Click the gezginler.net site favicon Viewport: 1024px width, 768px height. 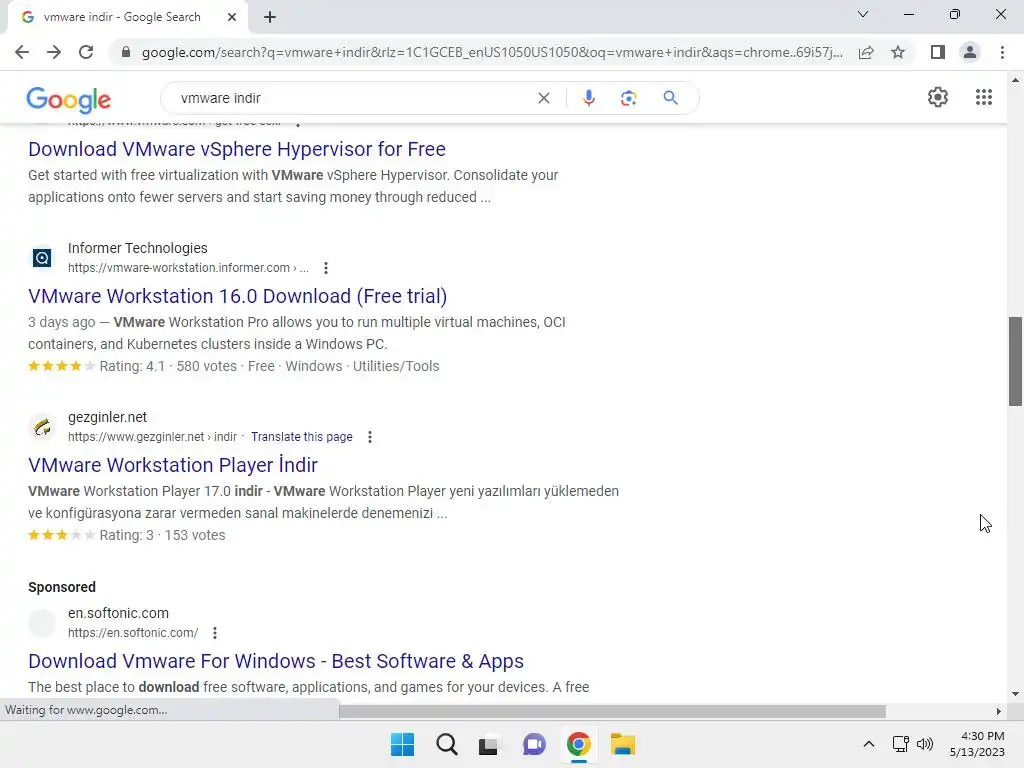pyautogui.click(x=42, y=427)
